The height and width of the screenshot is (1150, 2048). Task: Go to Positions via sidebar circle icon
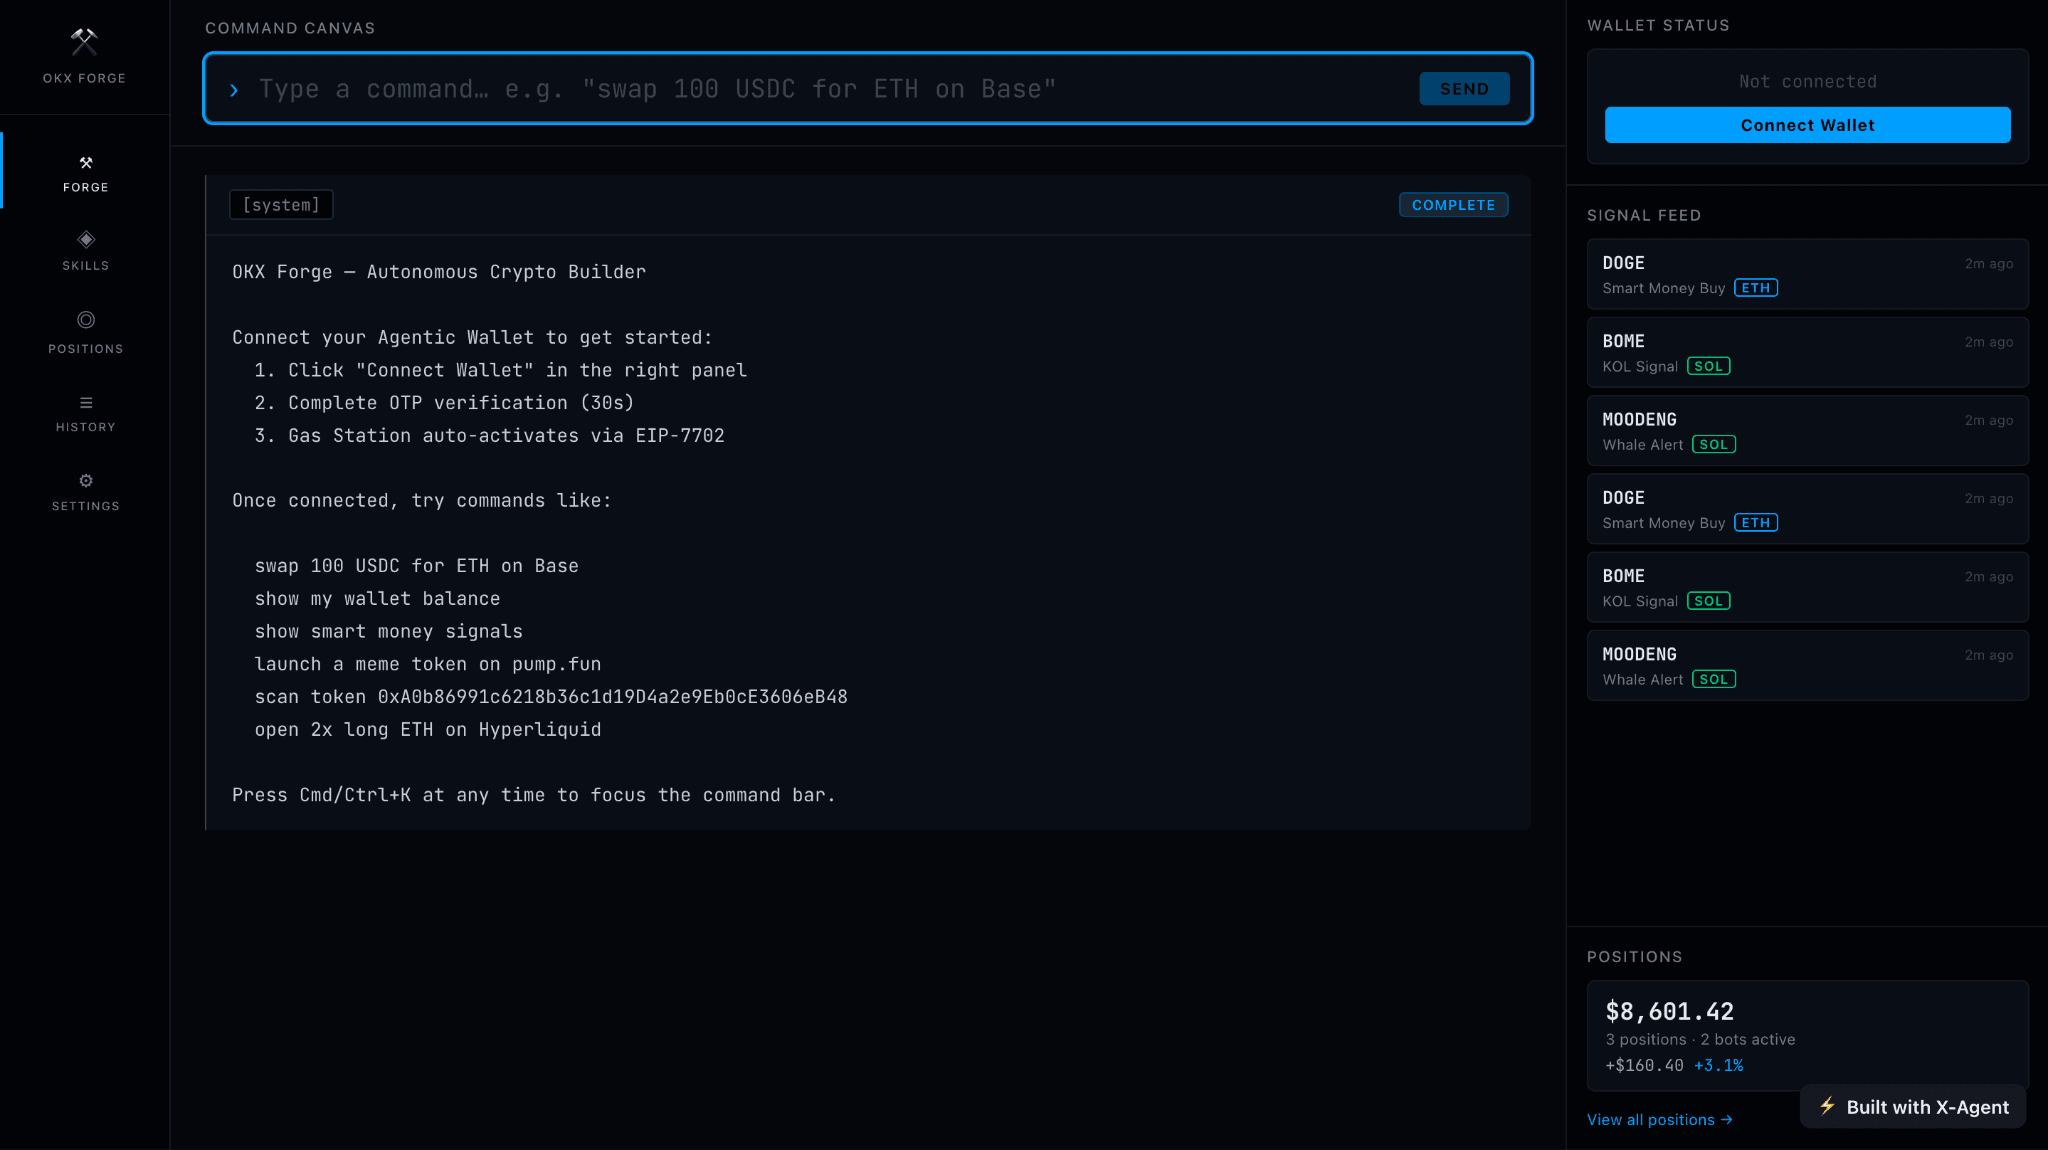[86, 320]
